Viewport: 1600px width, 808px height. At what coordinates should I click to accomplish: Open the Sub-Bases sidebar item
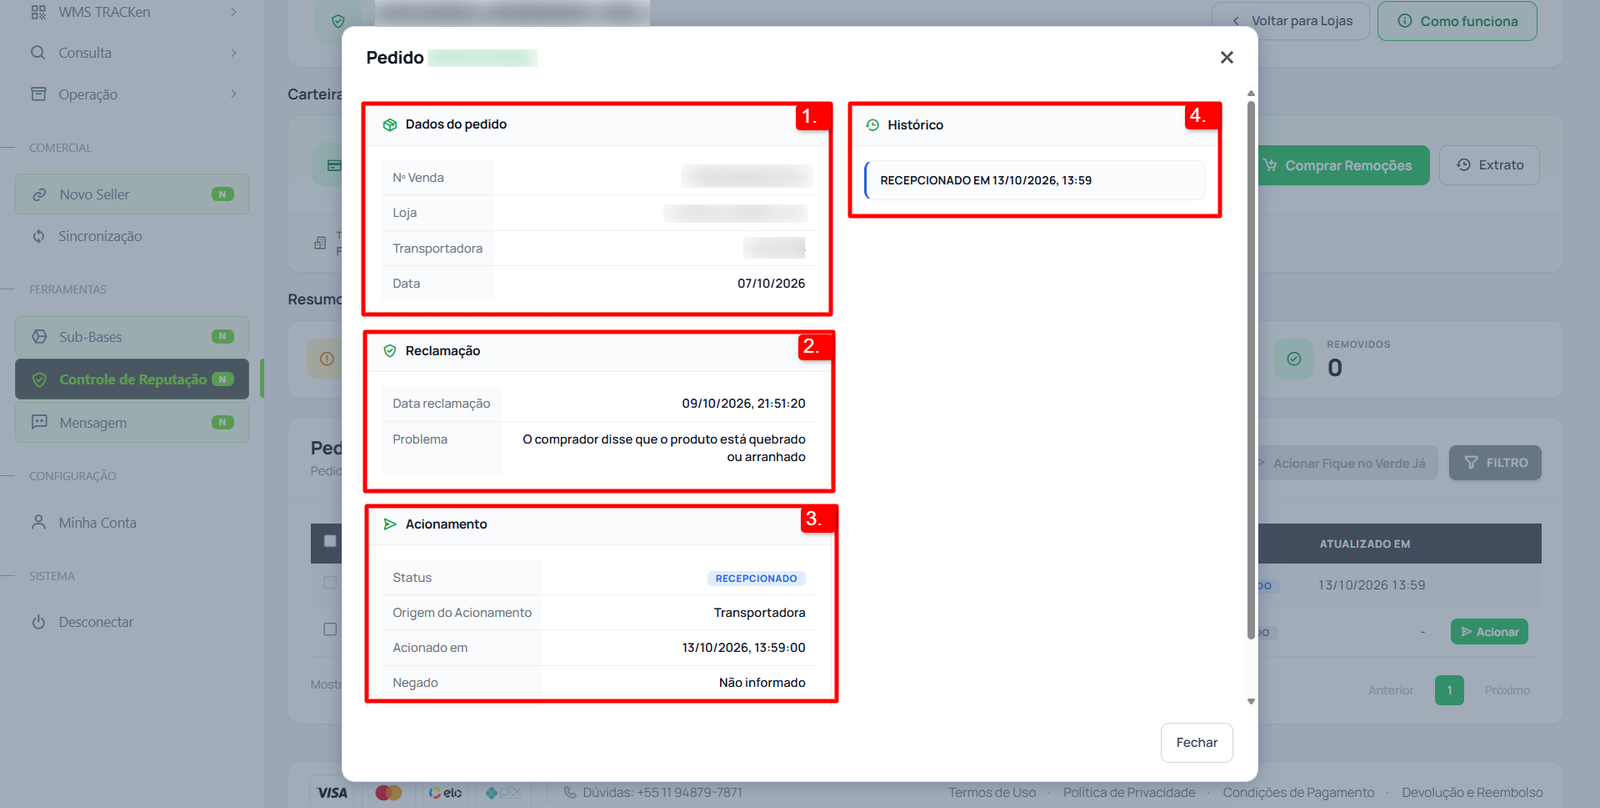tap(132, 337)
